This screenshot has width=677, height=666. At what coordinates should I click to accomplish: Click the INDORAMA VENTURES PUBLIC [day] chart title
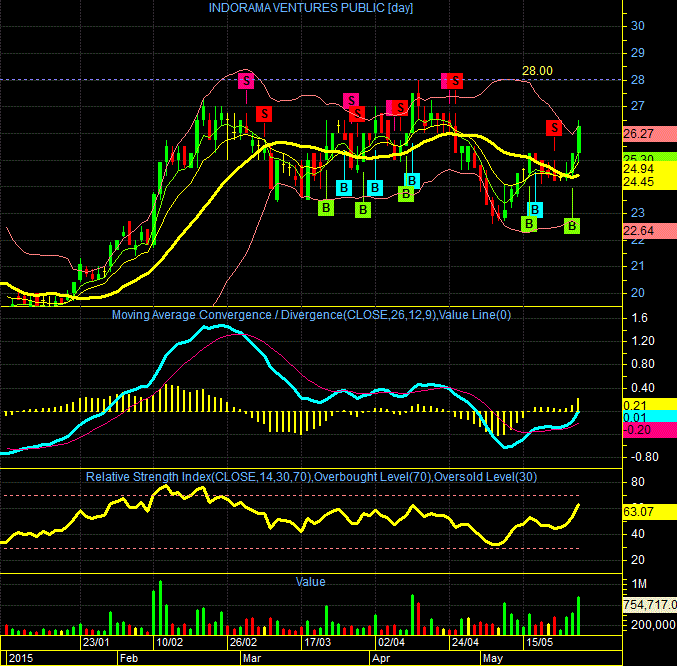(310, 8)
